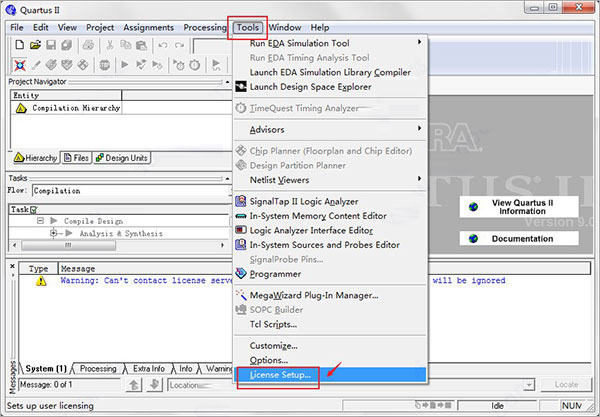This screenshot has height=417, width=600.
Task: Open the Assignments menu
Action: (x=148, y=28)
